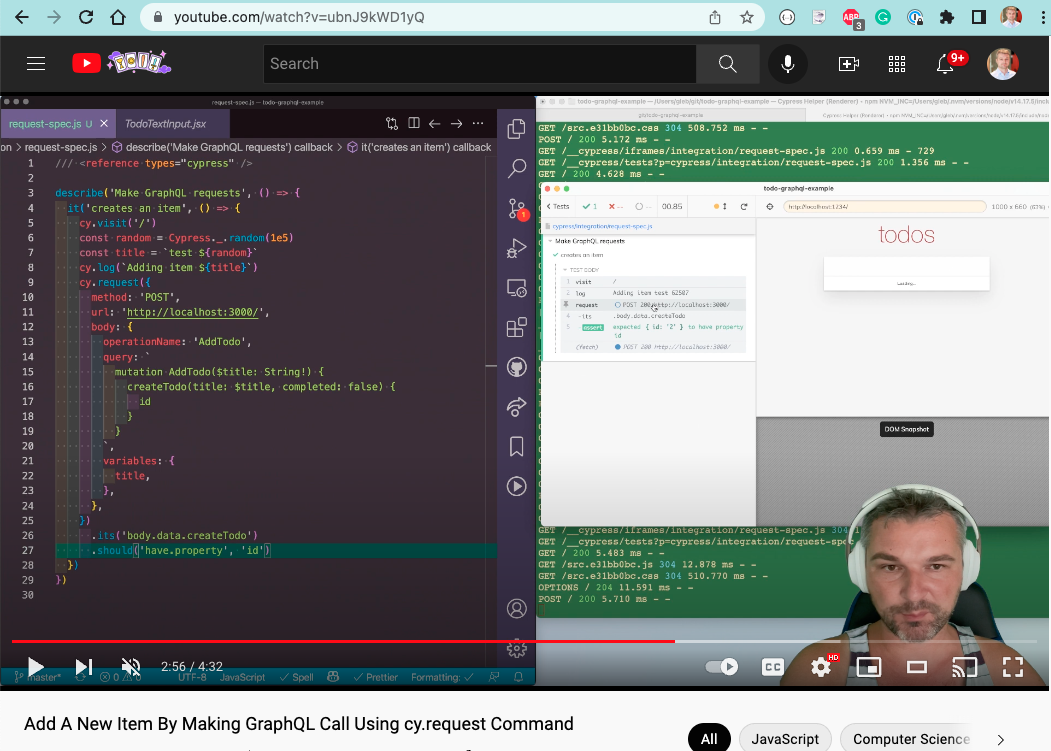Go back to previous browser page
The height and width of the screenshot is (751, 1051).
21,17
